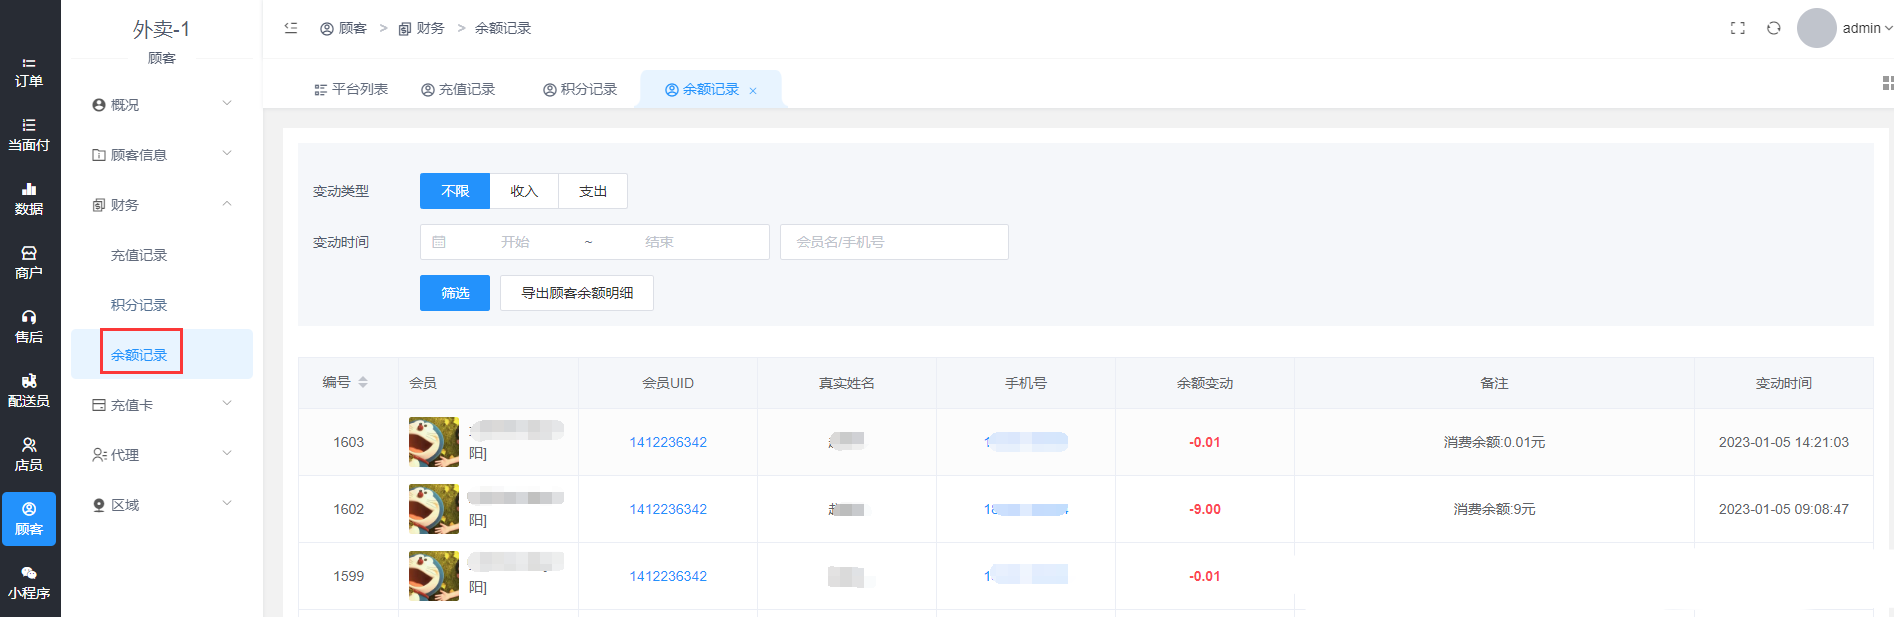
Task: Click 财务 in the breadcrumb
Action: click(421, 28)
